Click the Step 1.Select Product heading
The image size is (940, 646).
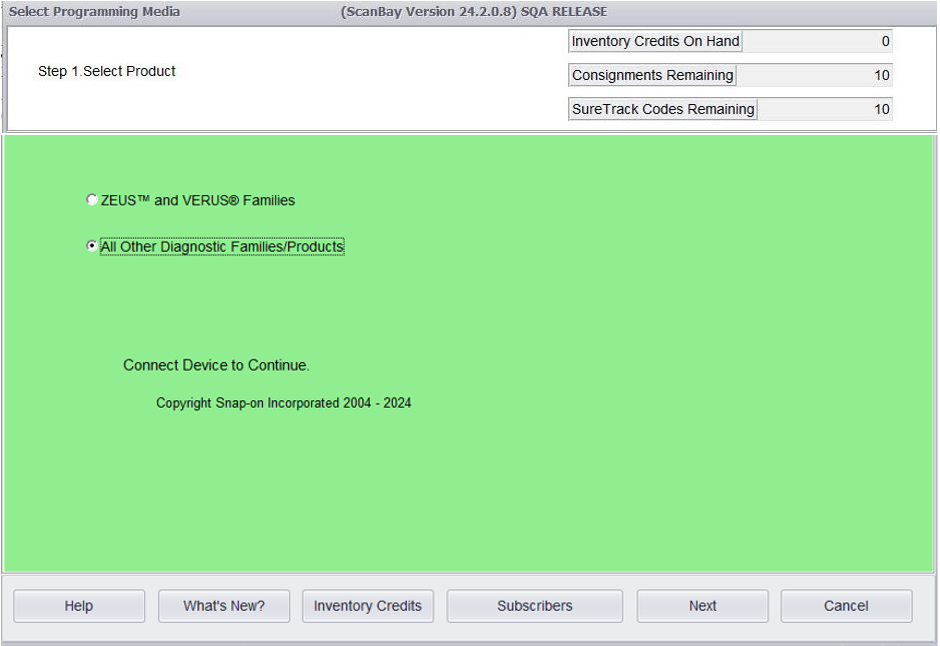coord(107,72)
